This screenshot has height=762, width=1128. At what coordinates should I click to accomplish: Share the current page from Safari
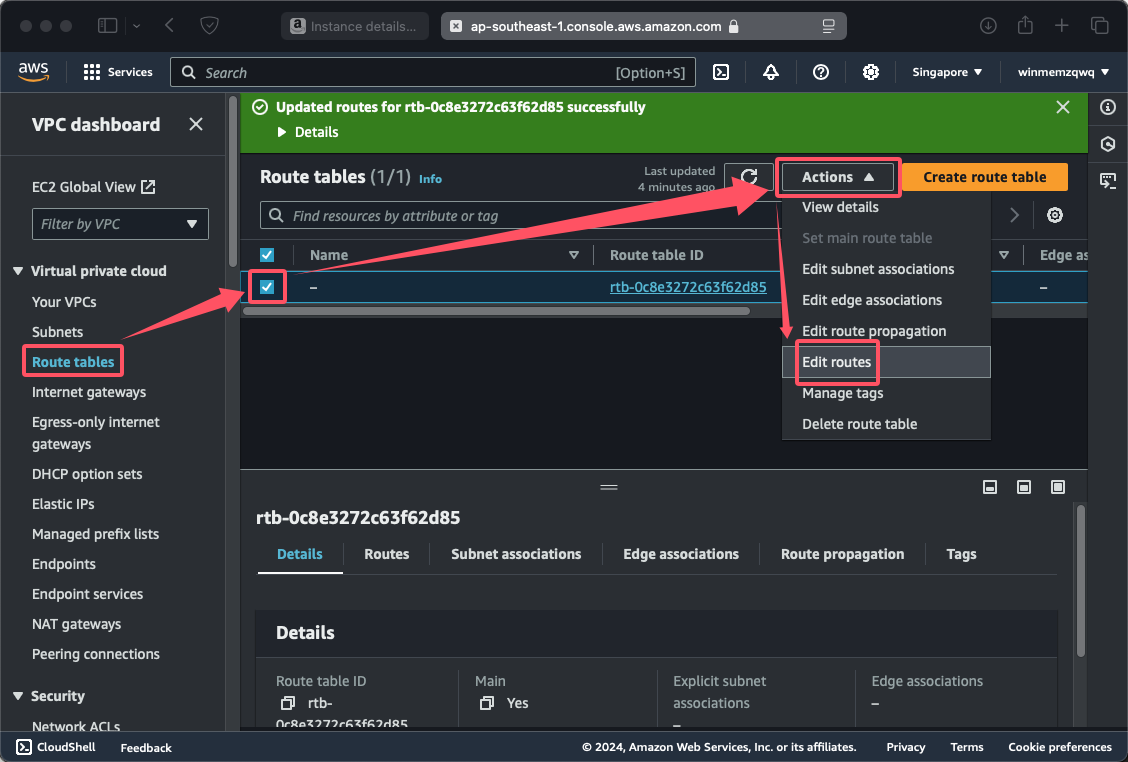tap(1025, 26)
